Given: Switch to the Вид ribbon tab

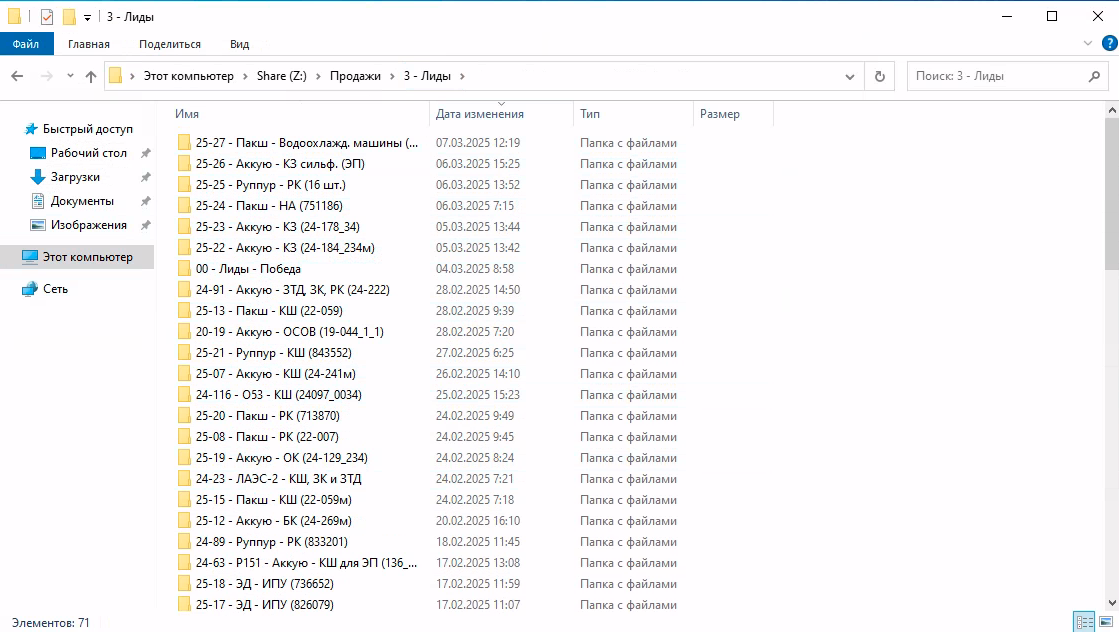Looking at the screenshot, I should [x=239, y=44].
